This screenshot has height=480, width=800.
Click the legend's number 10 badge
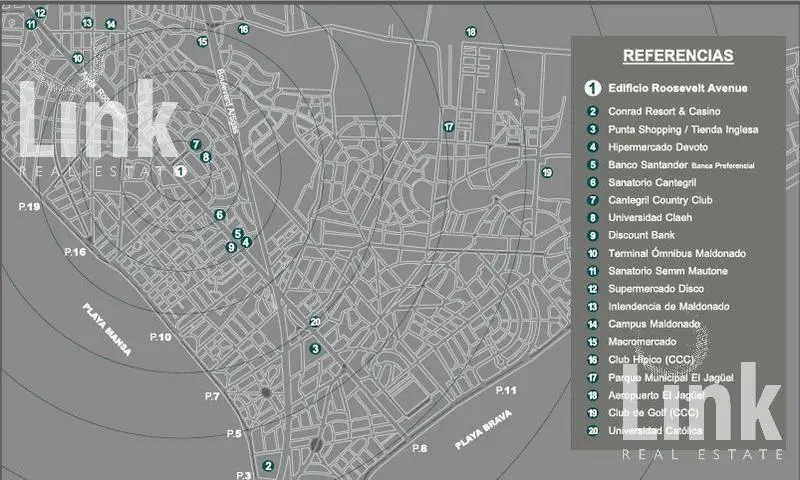pyautogui.click(x=592, y=254)
